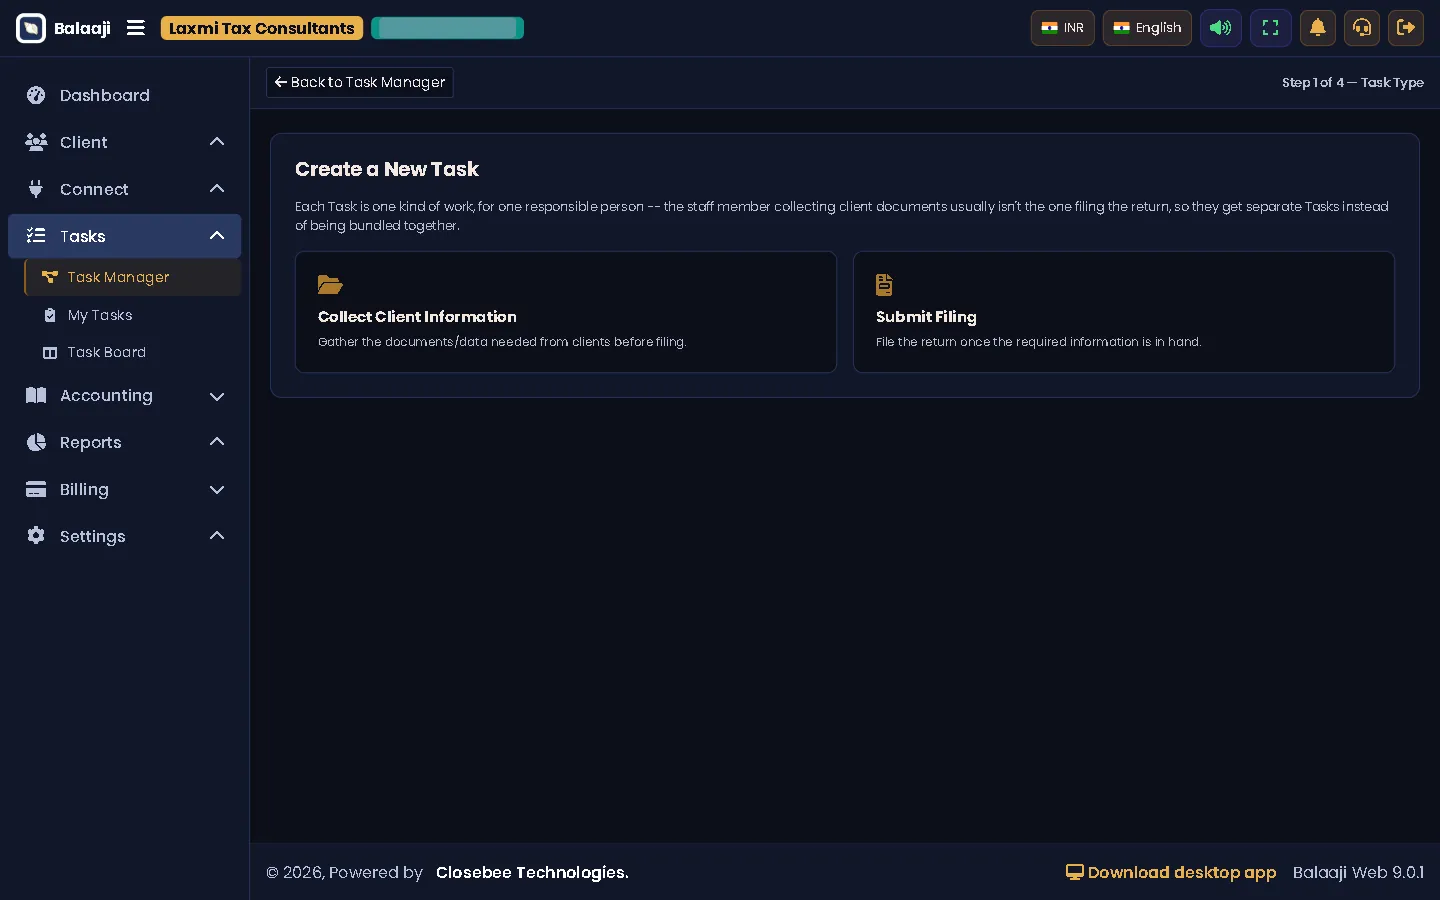Click the Balaaji Web 9.0.1 version text

point(1358,872)
